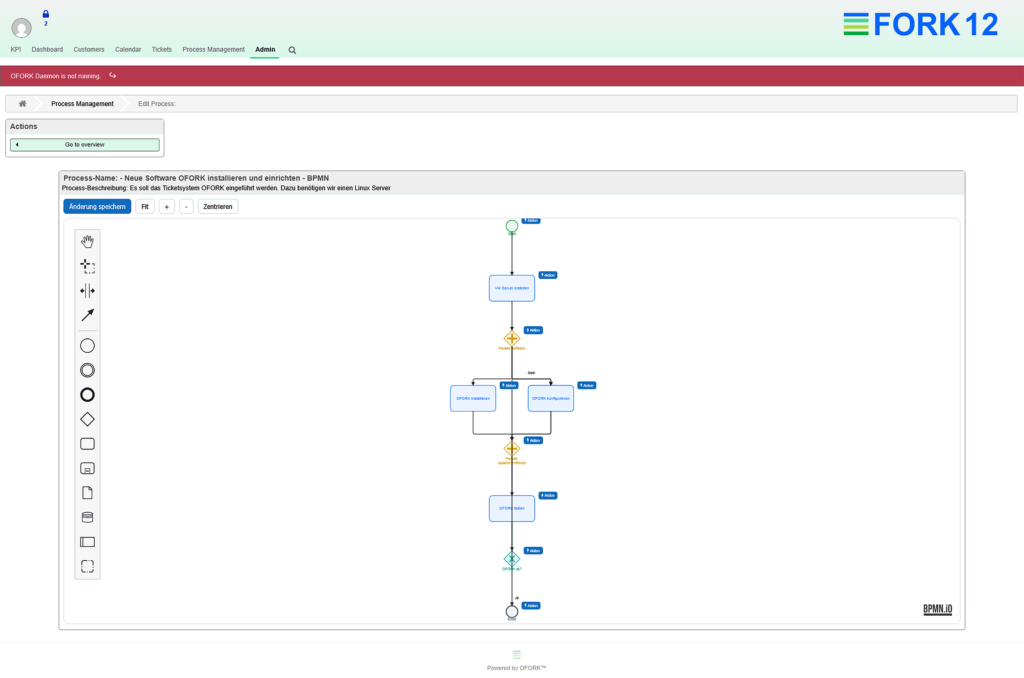Select the end event circle in diagram
Image resolution: width=1024 pixels, height=678 pixels.
(512, 612)
